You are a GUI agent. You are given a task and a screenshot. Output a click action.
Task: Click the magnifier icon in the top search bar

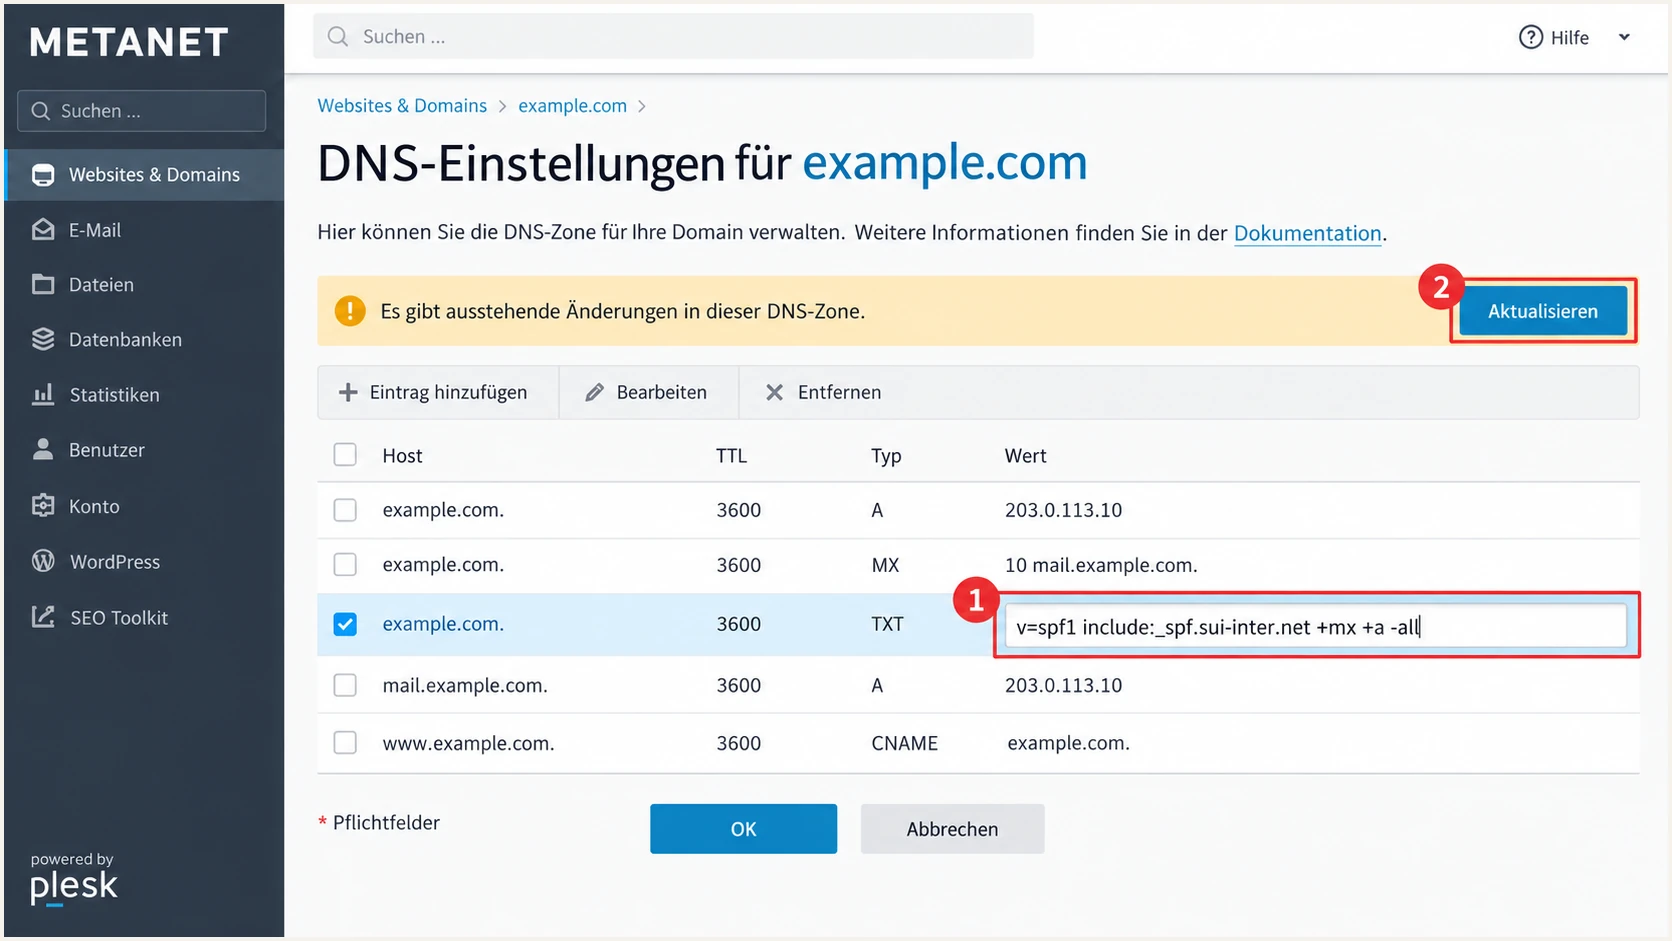(338, 36)
